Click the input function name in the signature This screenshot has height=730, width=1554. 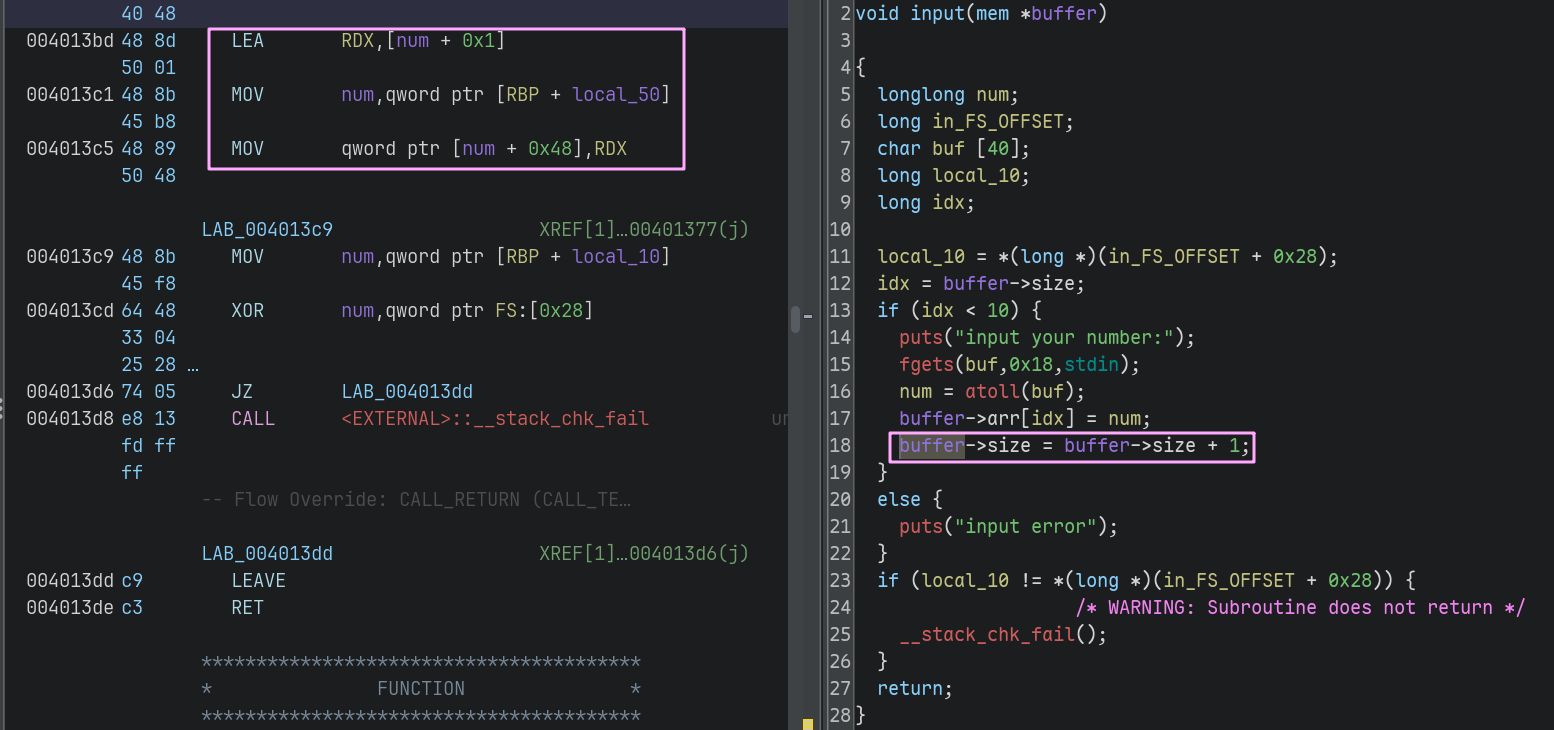point(937,14)
